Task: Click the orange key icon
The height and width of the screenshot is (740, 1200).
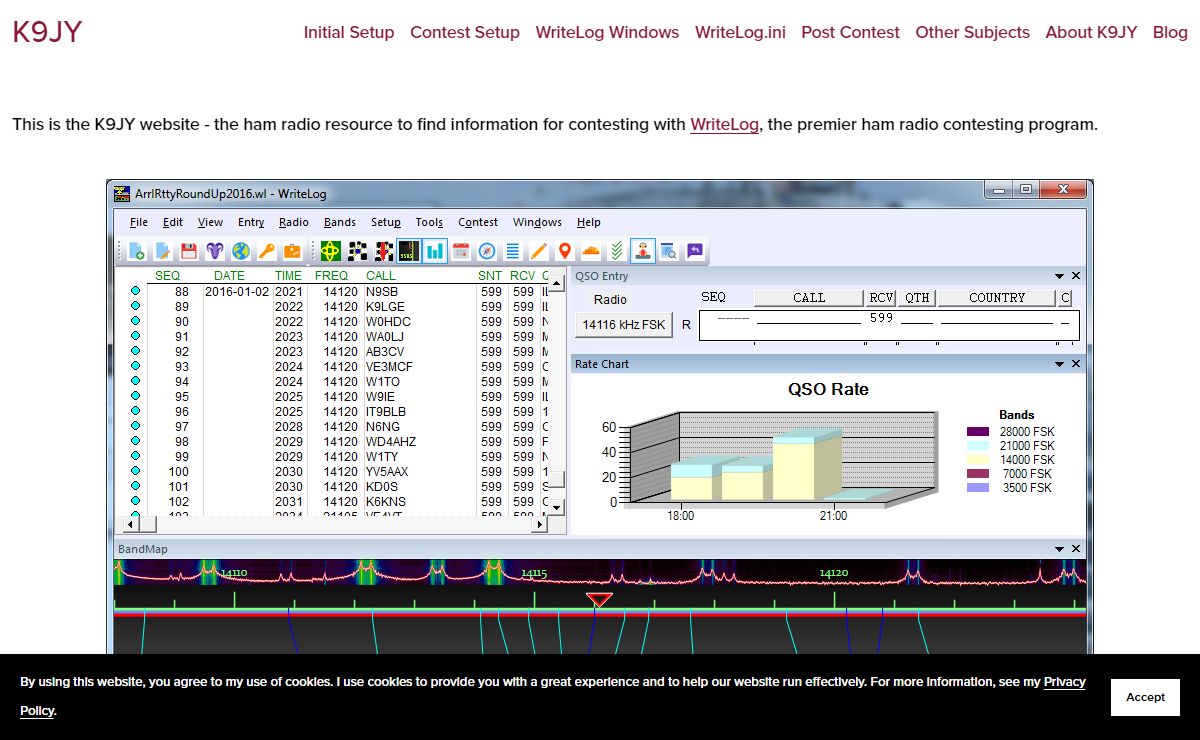Action: coord(267,251)
